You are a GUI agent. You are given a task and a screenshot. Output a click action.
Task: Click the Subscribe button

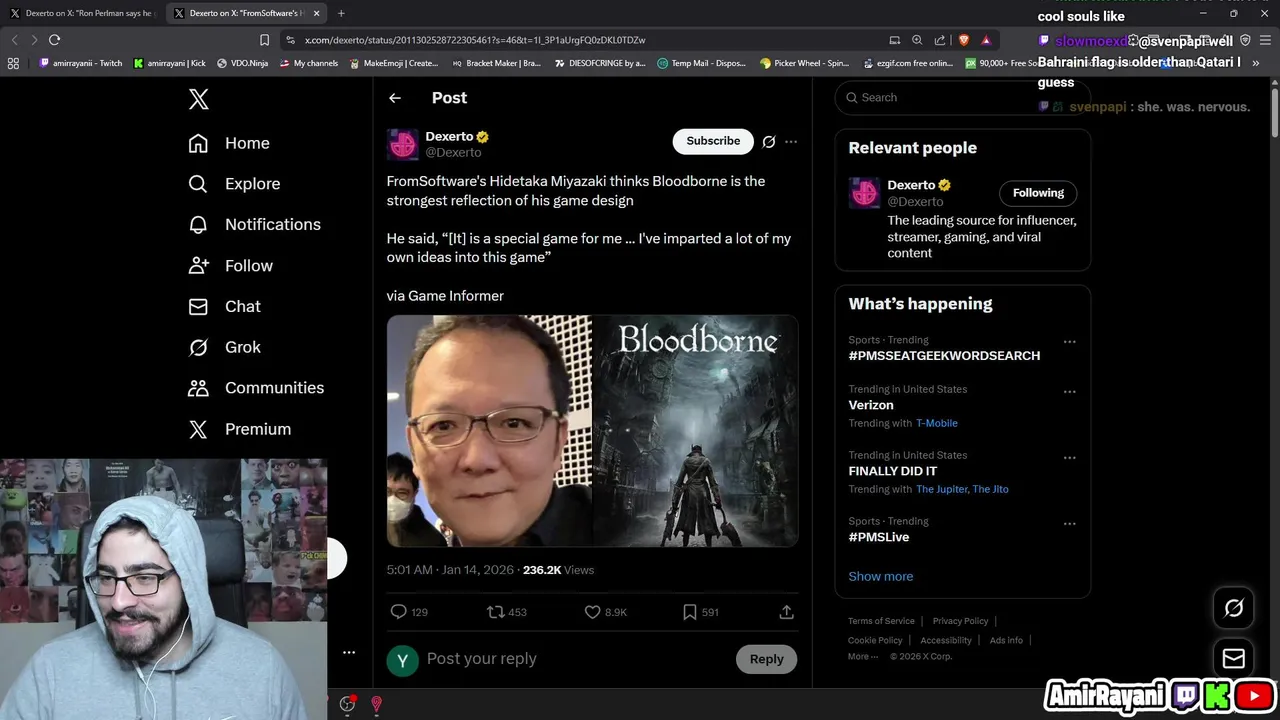click(713, 141)
